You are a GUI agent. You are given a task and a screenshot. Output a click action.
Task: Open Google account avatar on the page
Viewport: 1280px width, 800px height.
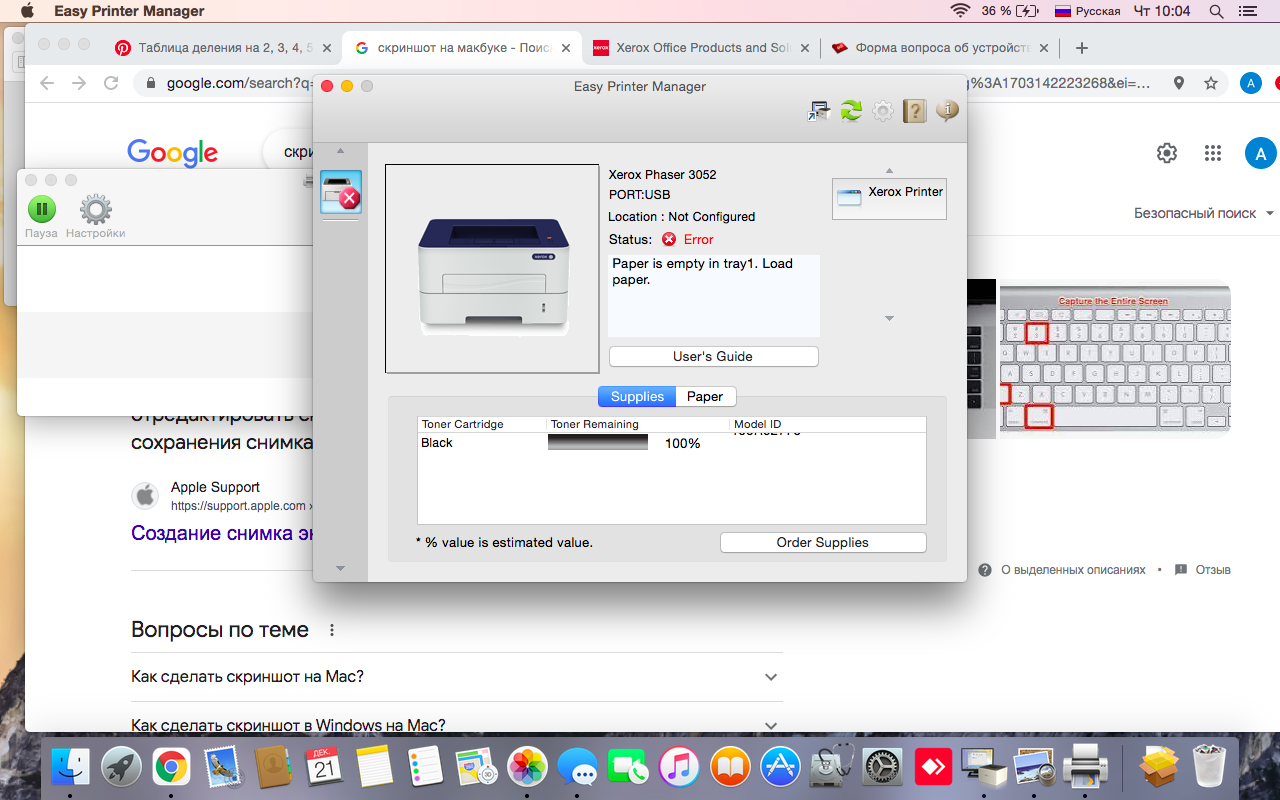tap(1260, 153)
